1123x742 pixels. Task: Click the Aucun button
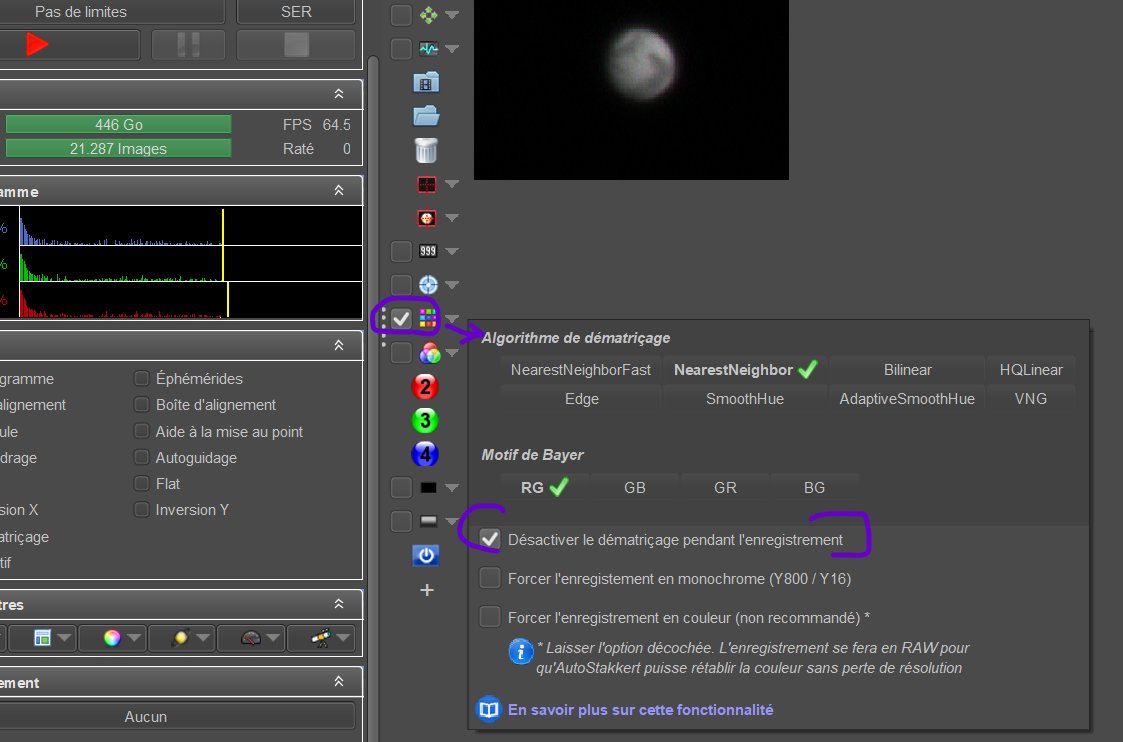(x=145, y=716)
